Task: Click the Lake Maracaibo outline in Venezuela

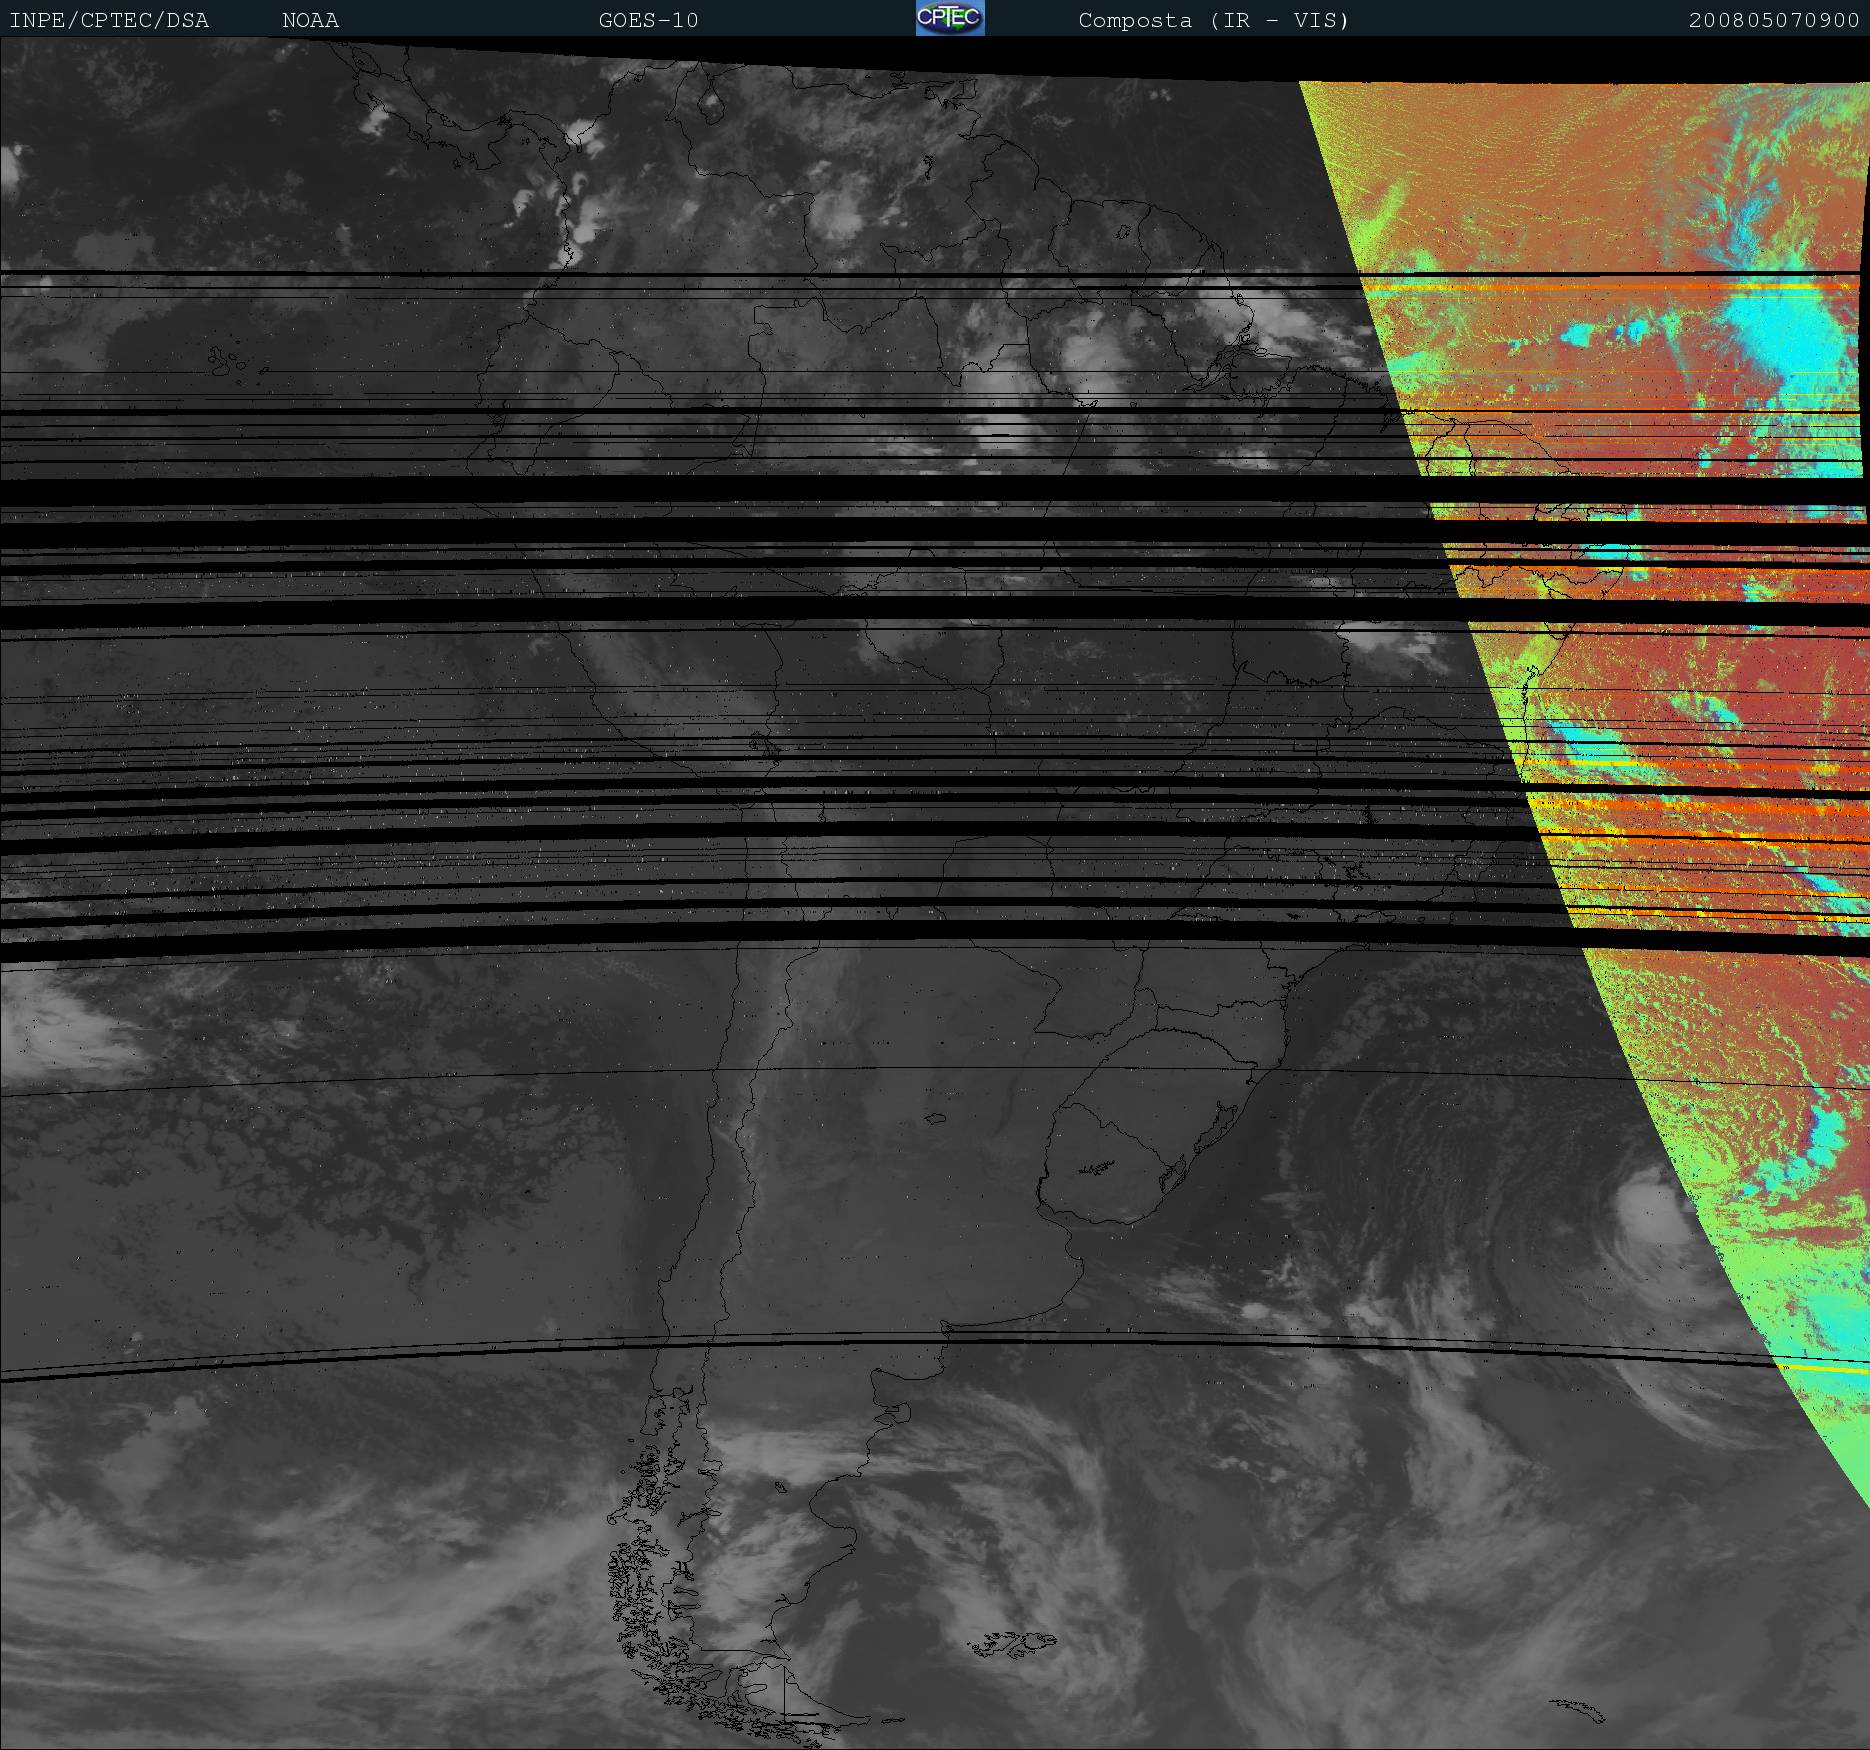Action: 711,103
